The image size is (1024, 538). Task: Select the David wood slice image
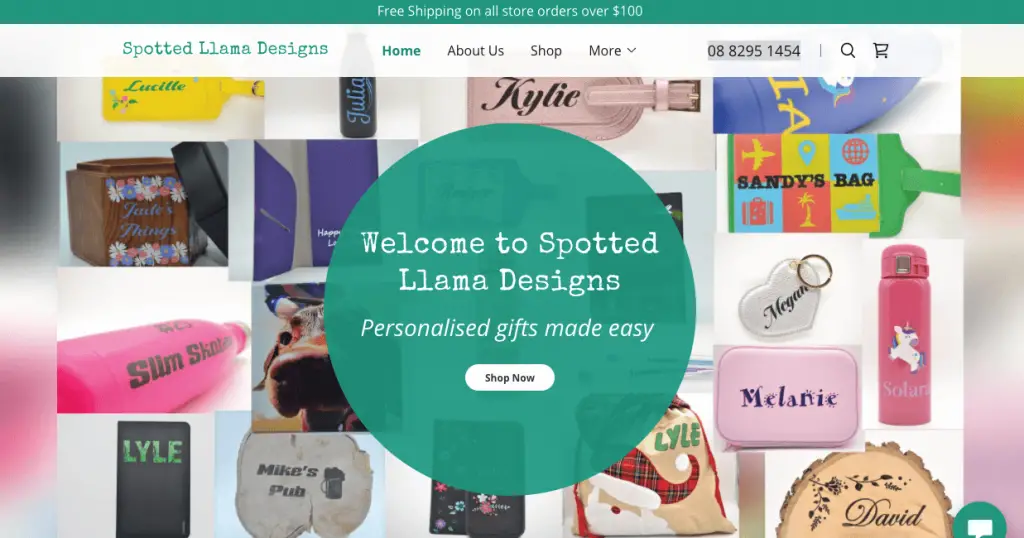[863, 494]
